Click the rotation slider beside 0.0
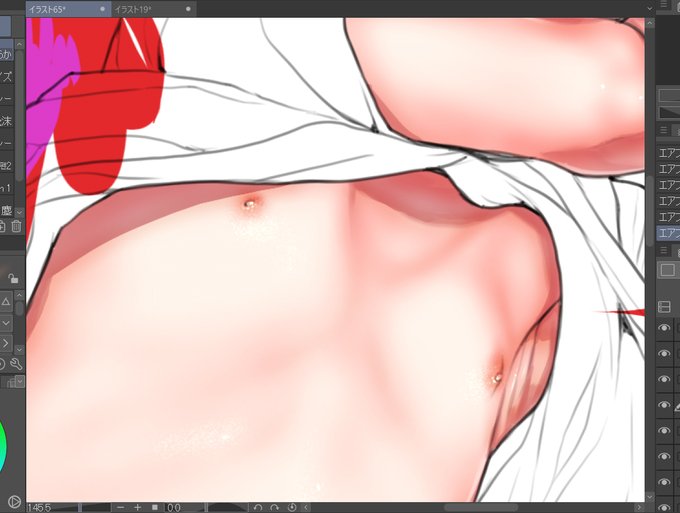Screen dimensions: 680x513 pos(226,507)
